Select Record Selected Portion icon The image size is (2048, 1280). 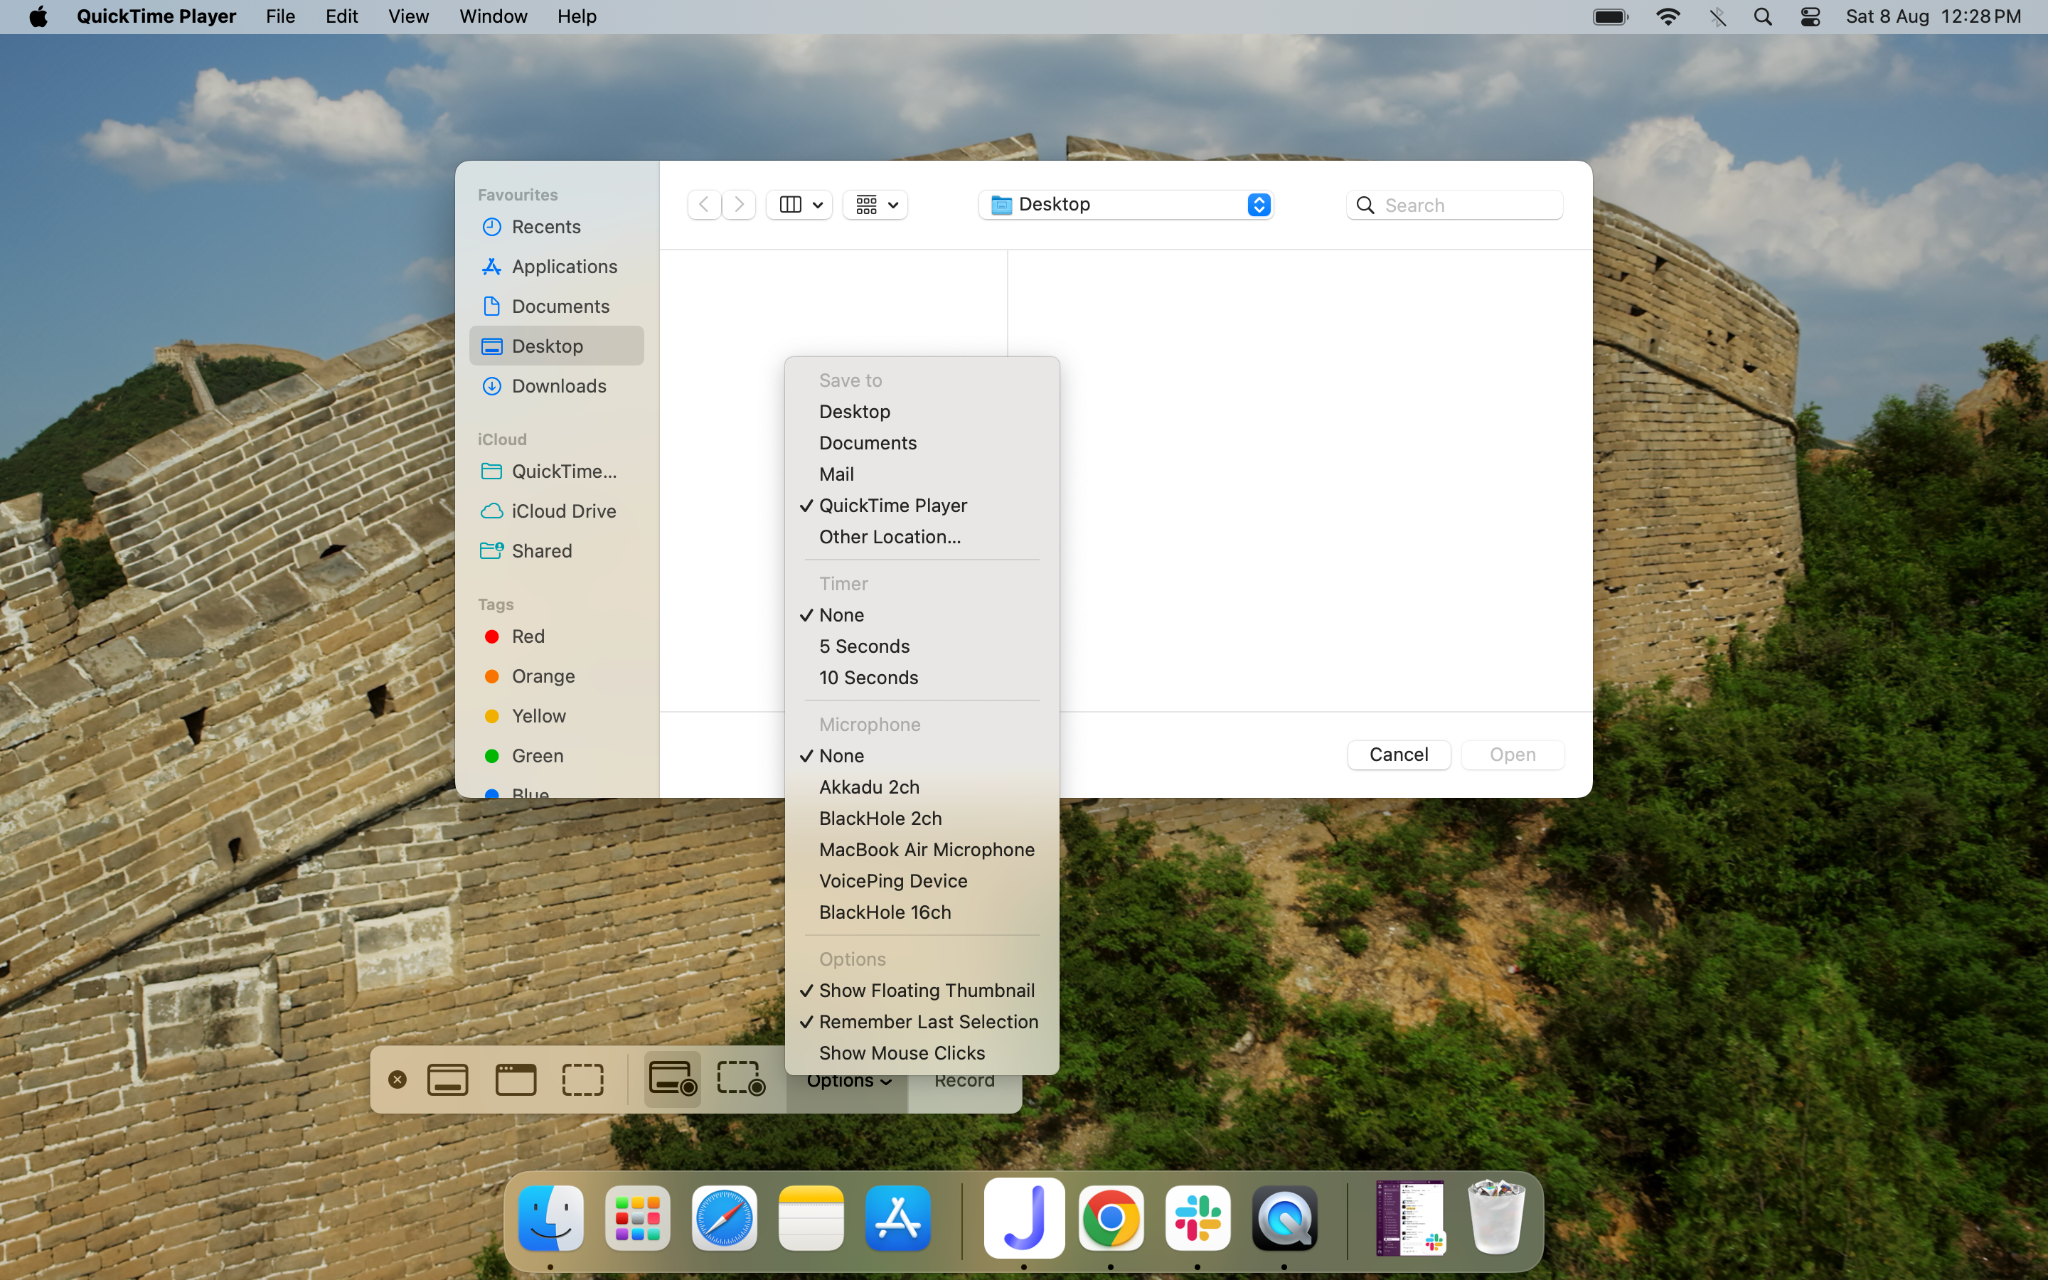click(741, 1079)
